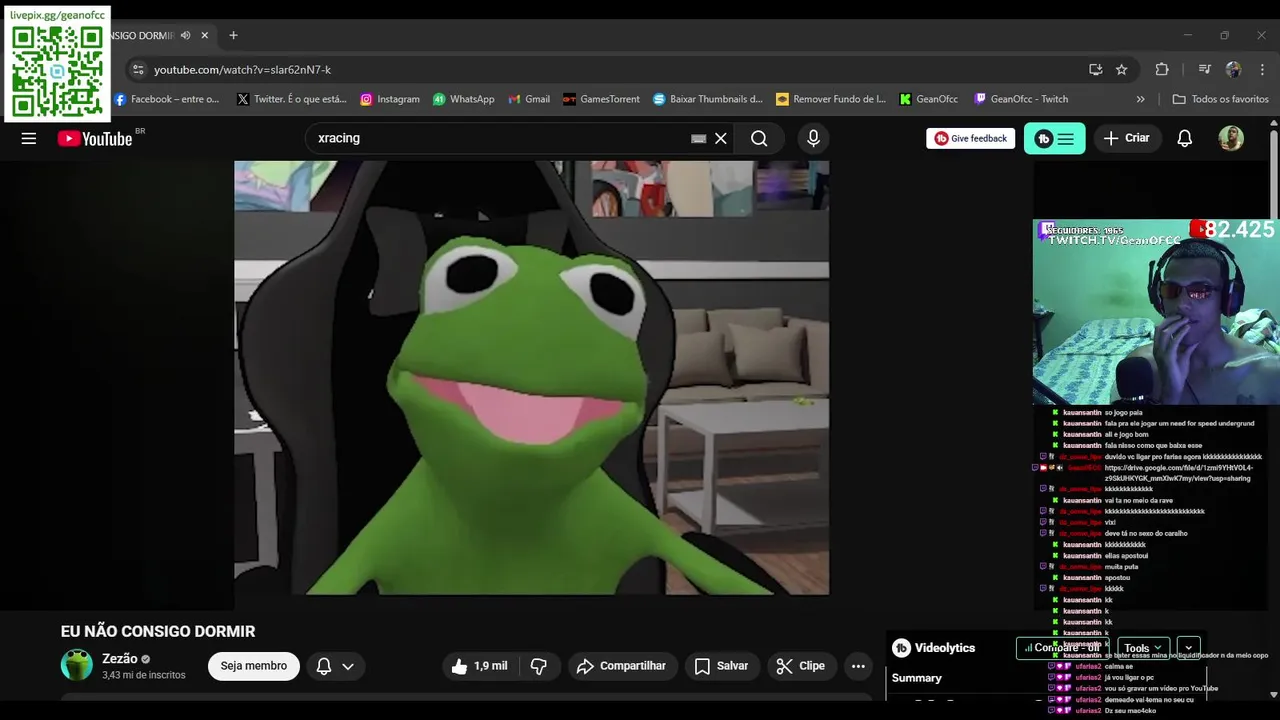Open the Twitter bookmark

click(x=292, y=99)
